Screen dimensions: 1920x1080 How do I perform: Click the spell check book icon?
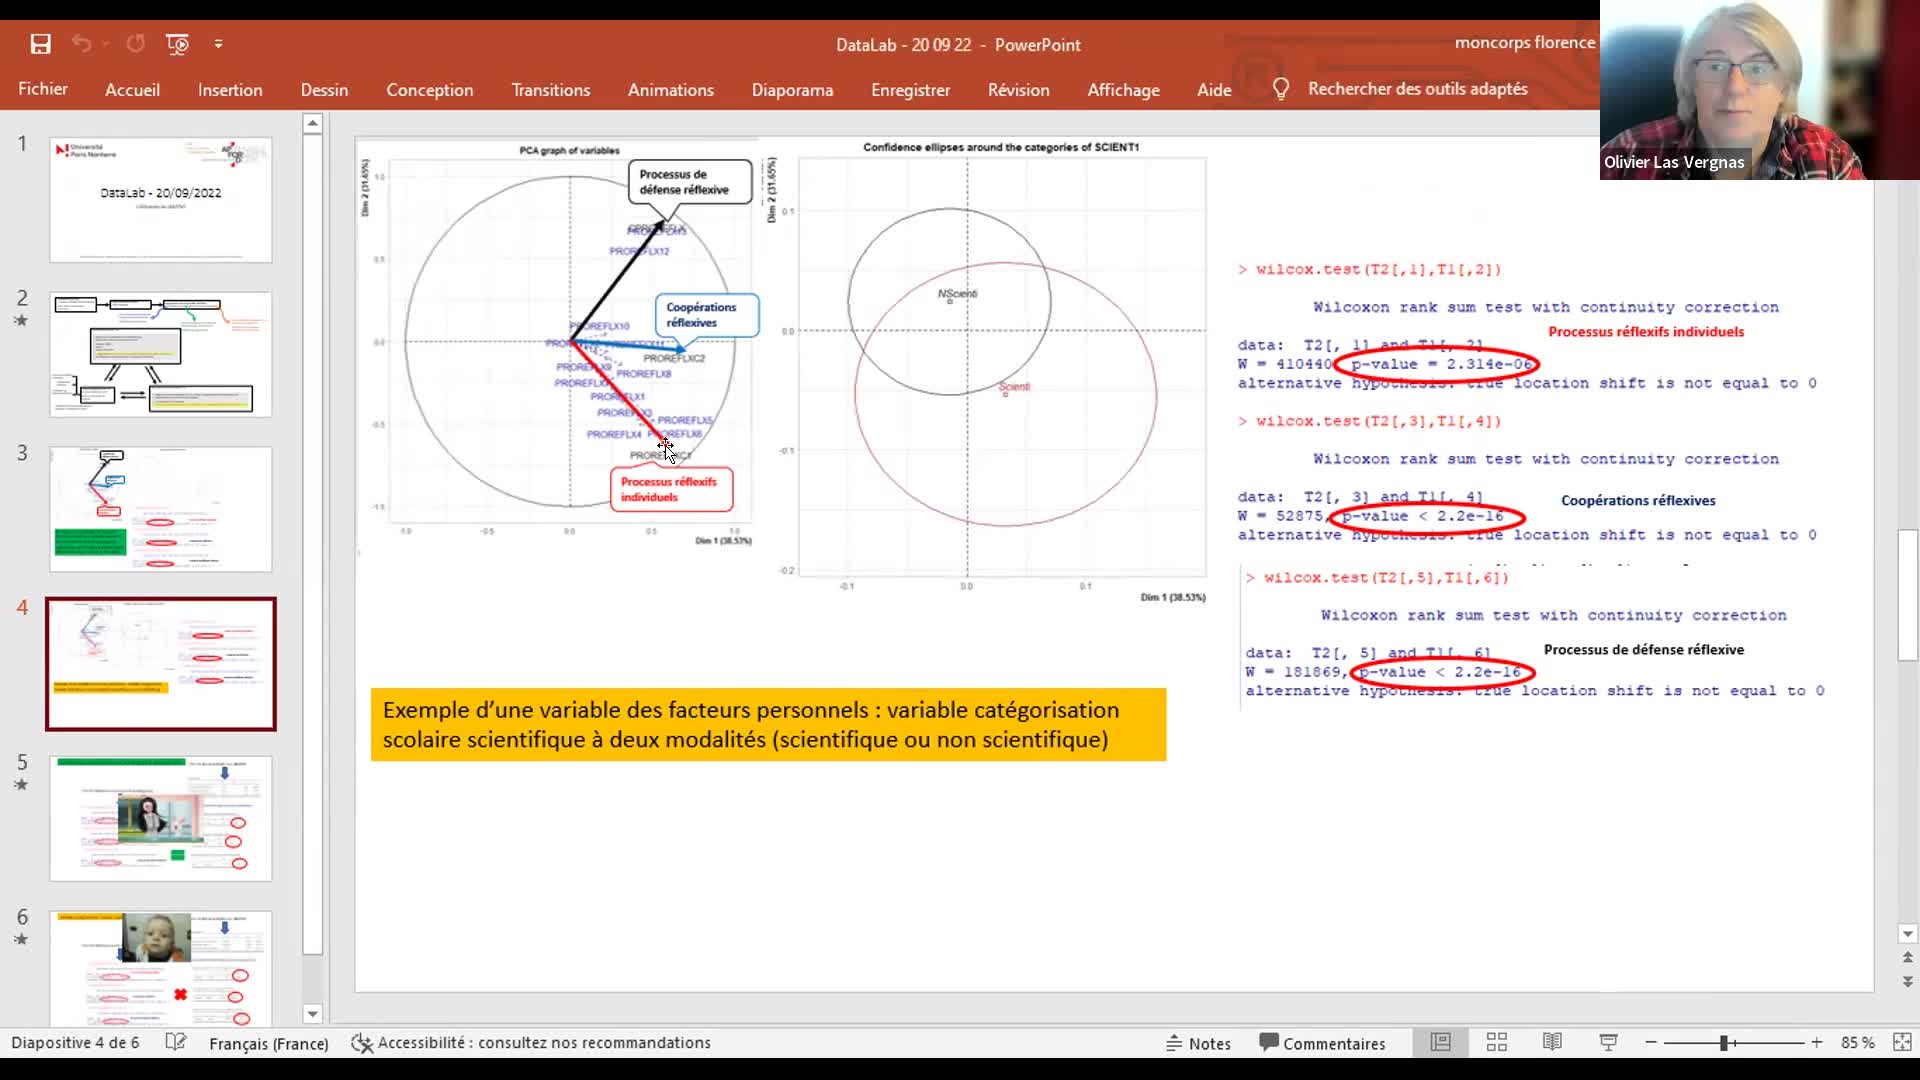tap(175, 1042)
